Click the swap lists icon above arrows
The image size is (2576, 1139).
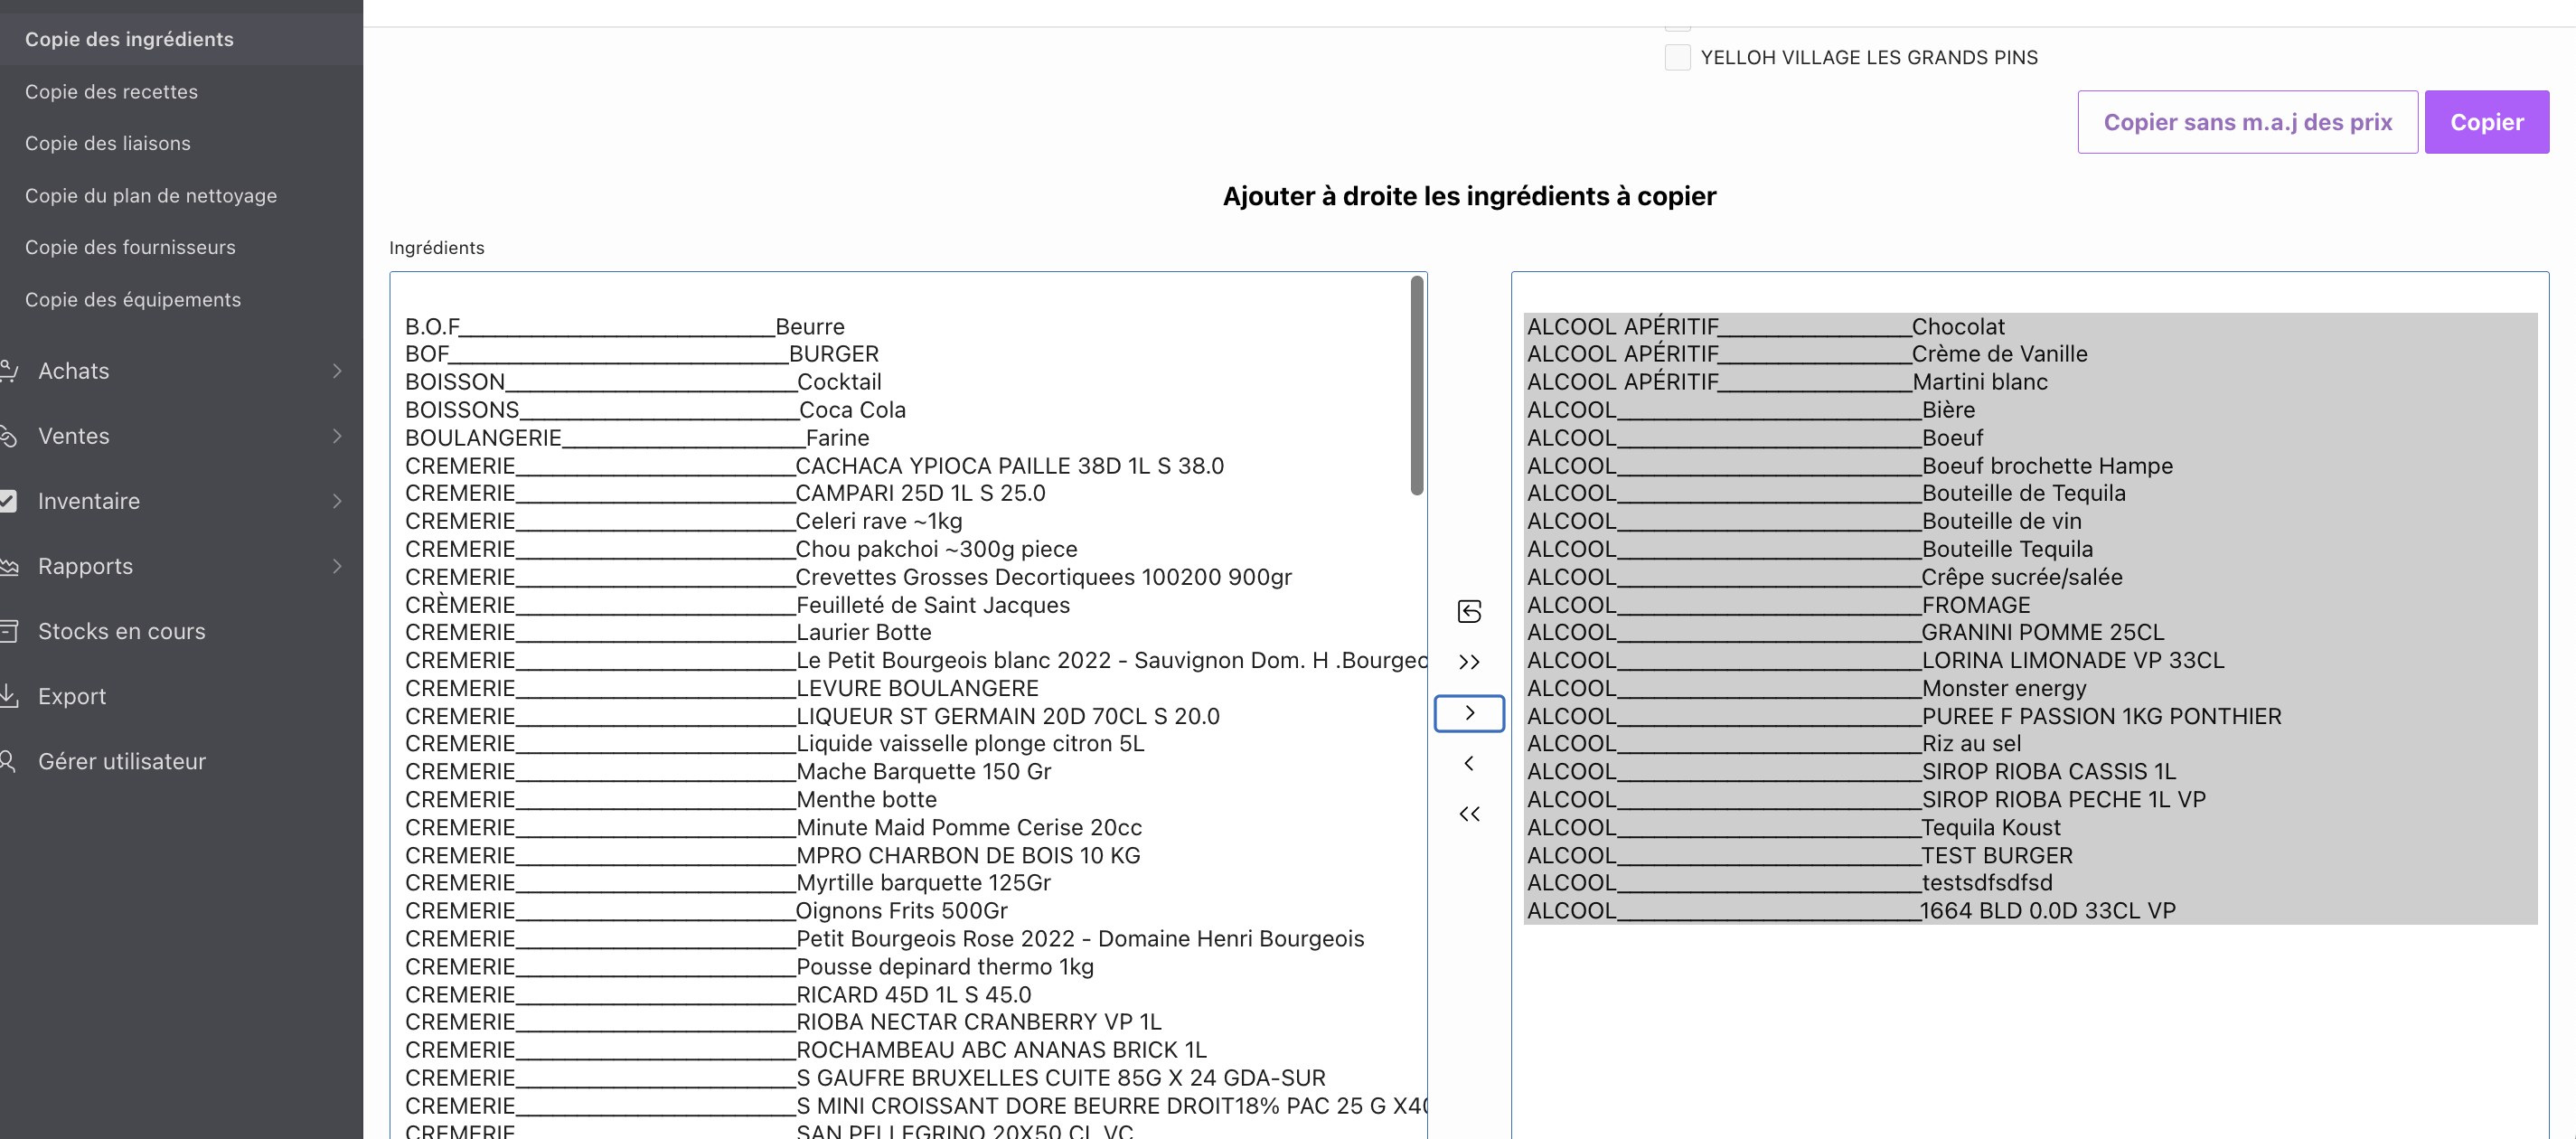tap(1469, 611)
